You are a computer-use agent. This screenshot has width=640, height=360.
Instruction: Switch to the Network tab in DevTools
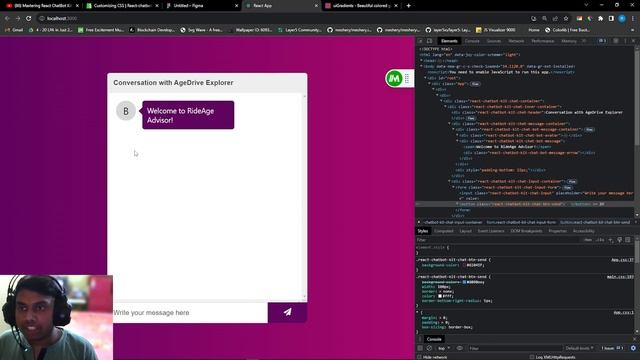pyautogui.click(x=516, y=41)
